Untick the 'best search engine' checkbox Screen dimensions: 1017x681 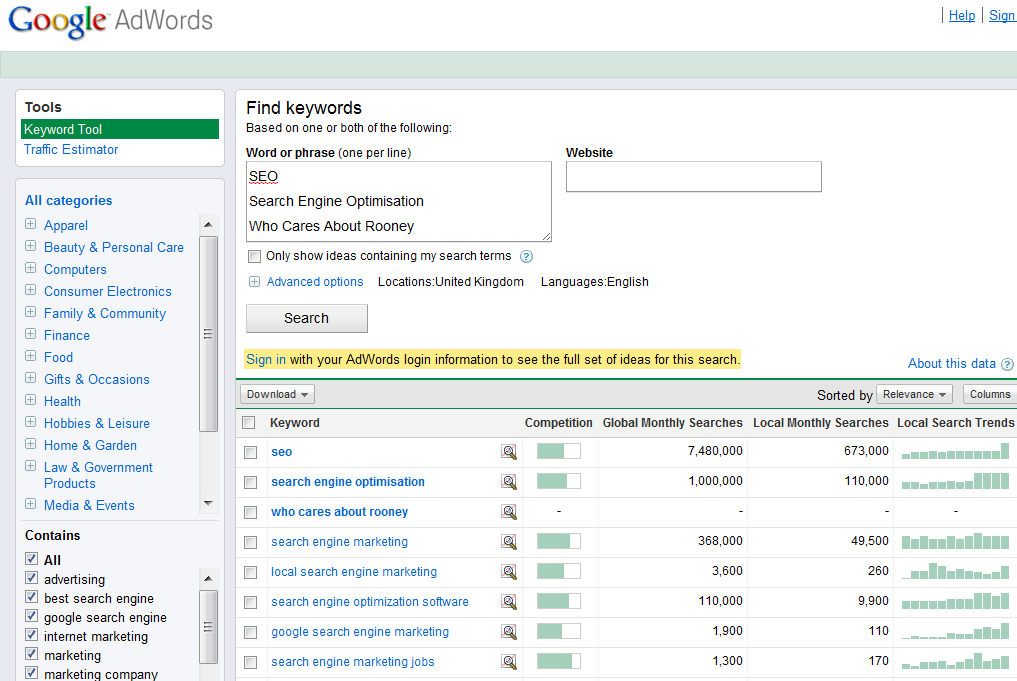pyautogui.click(x=31, y=597)
